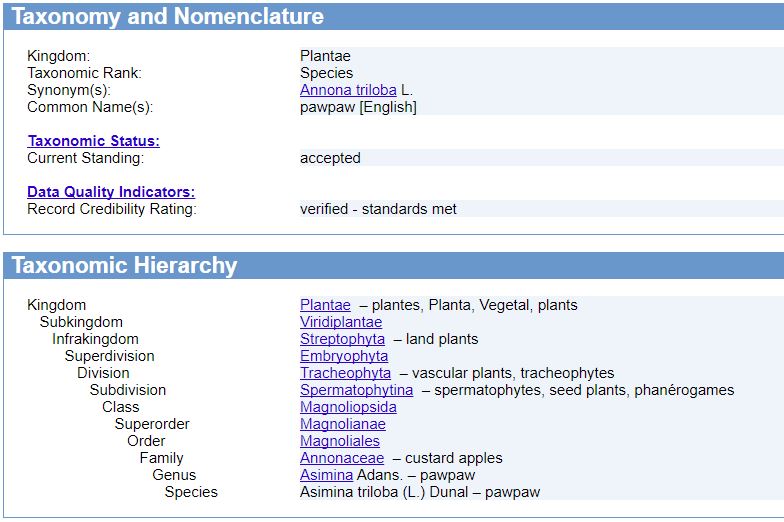784x522 pixels.
Task: Open the Magnolianae superorder link
Action: [342, 424]
